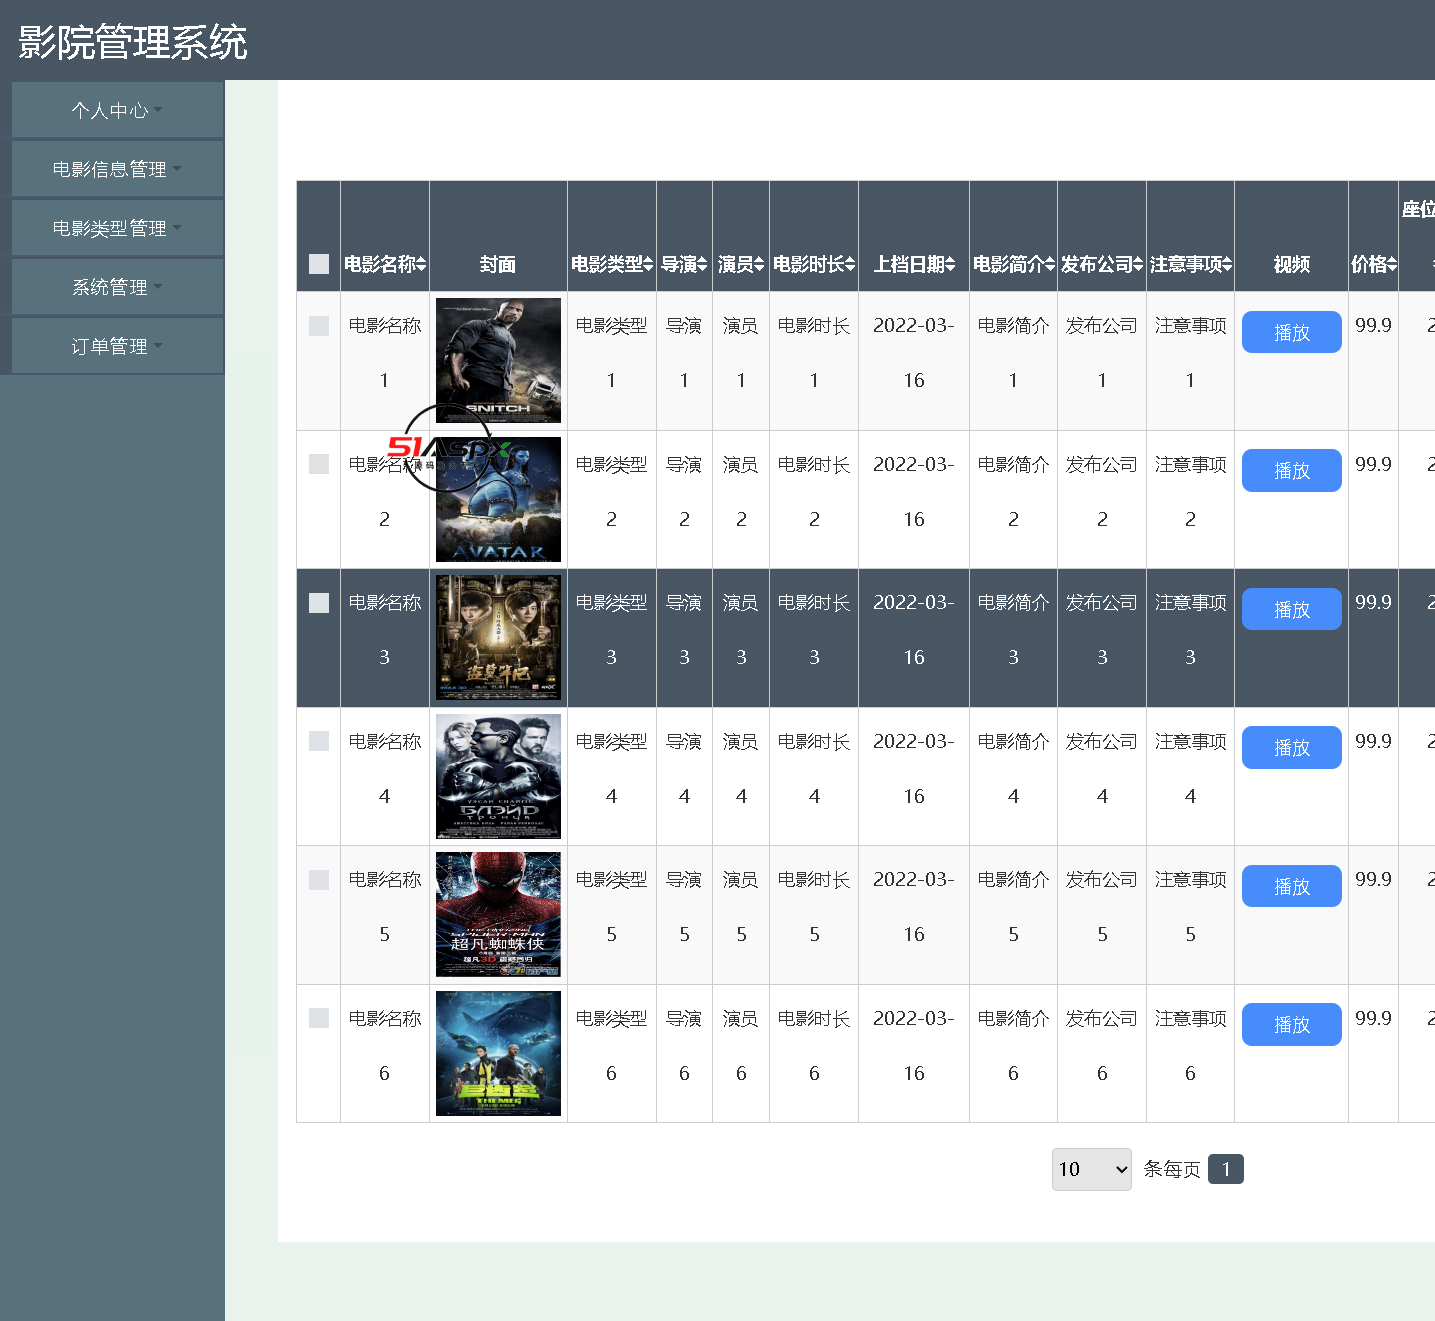This screenshot has height=1321, width=1435.
Task: Sort by 价格 column header
Action: click(x=1373, y=264)
